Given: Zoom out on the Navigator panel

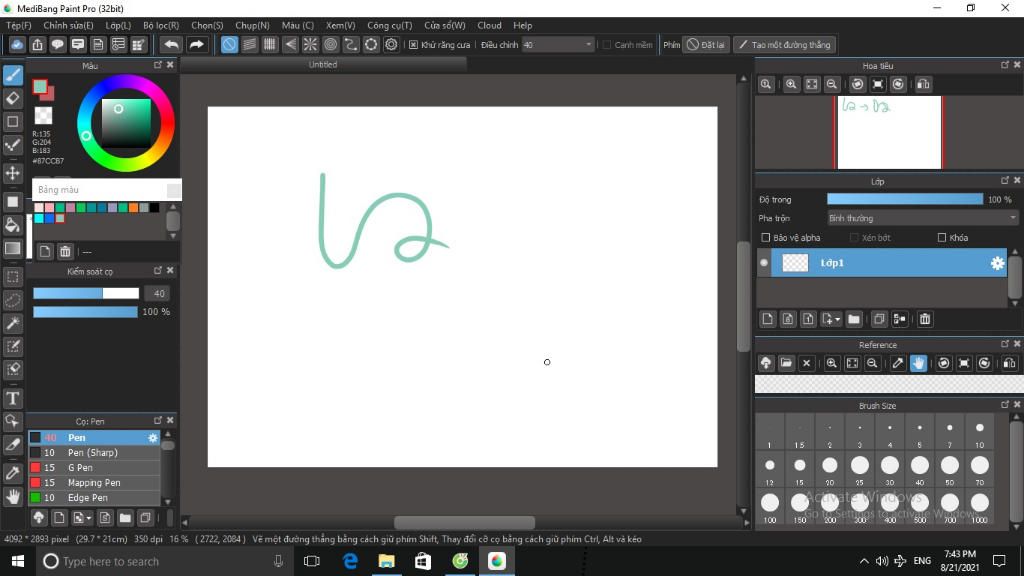Looking at the screenshot, I should pyautogui.click(x=832, y=84).
